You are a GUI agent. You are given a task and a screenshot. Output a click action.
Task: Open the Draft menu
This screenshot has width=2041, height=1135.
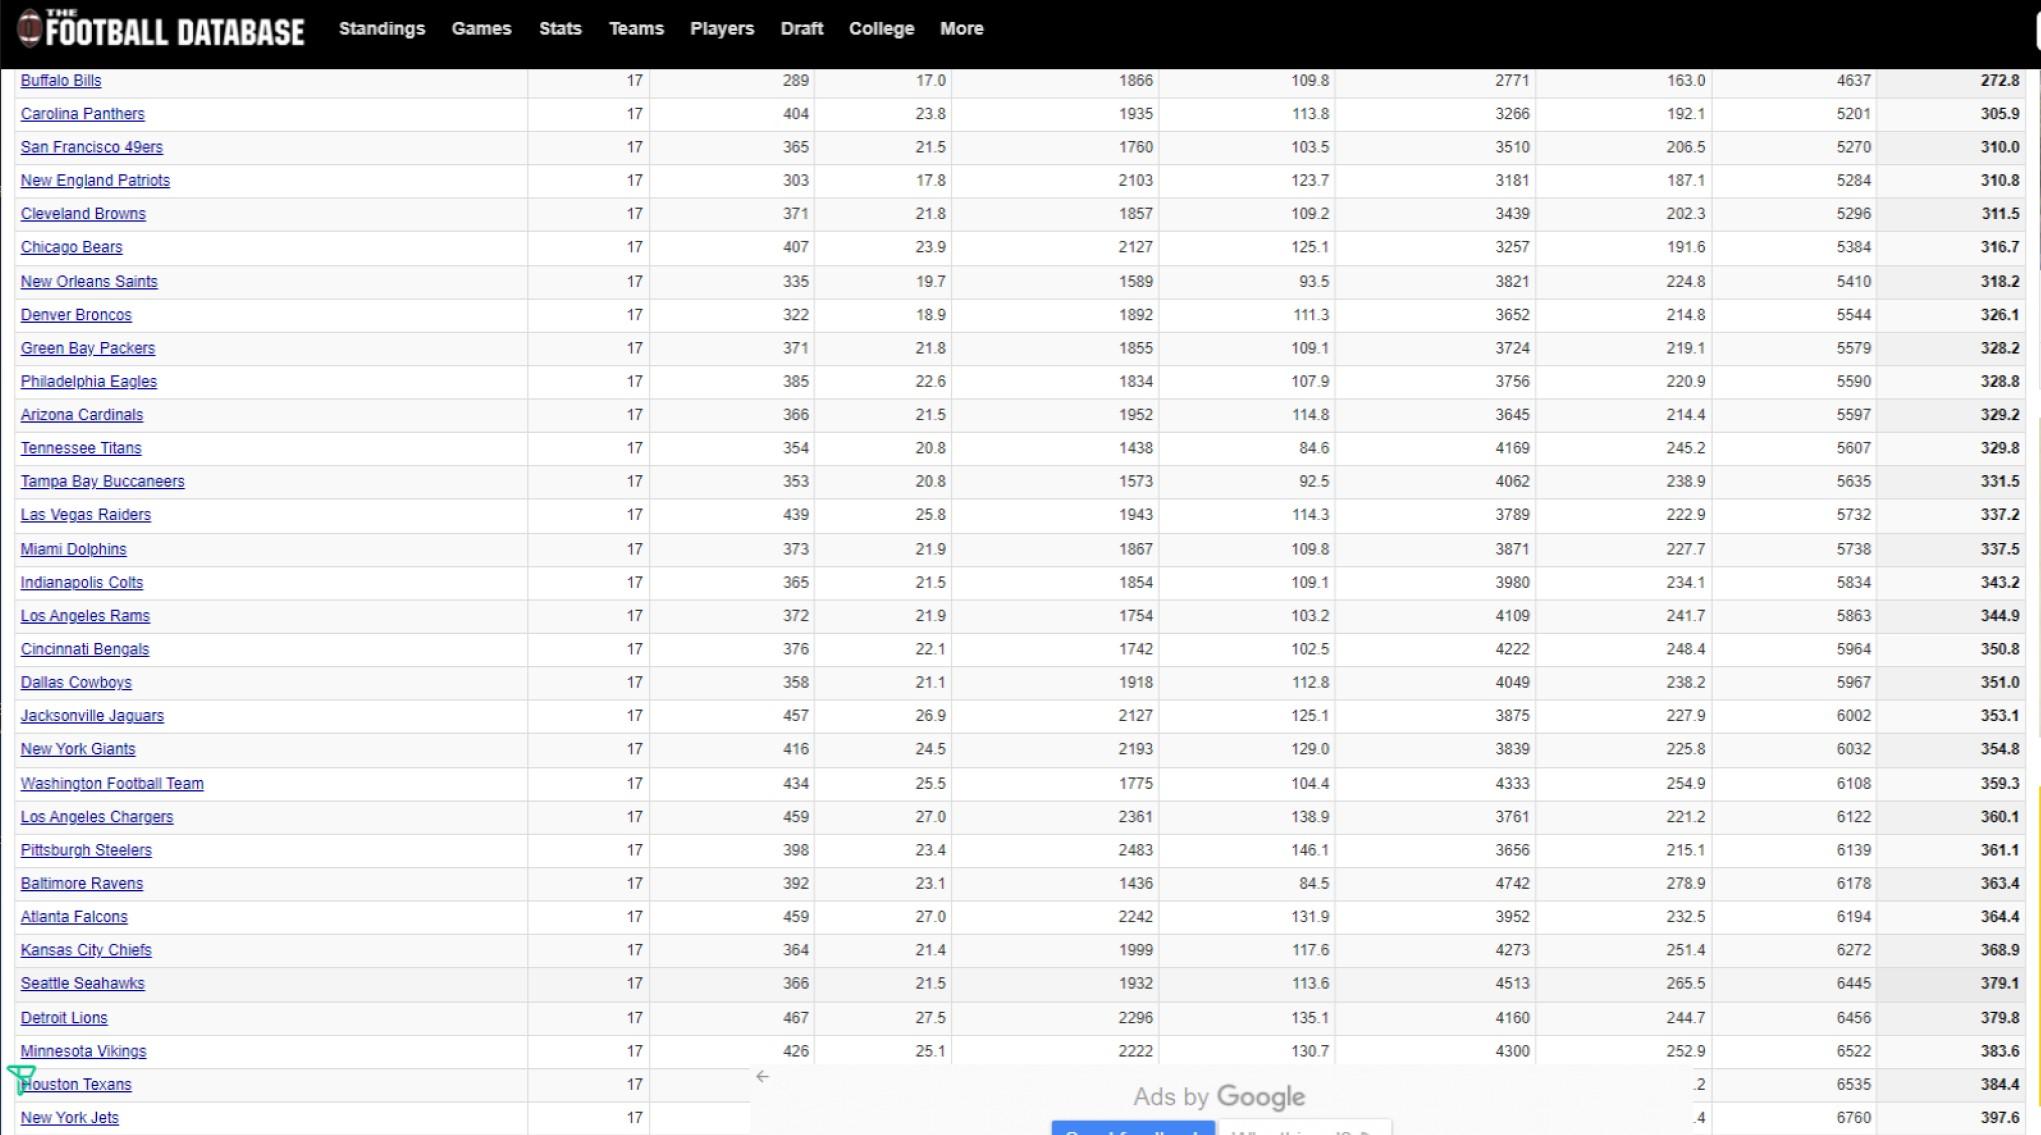click(x=802, y=29)
